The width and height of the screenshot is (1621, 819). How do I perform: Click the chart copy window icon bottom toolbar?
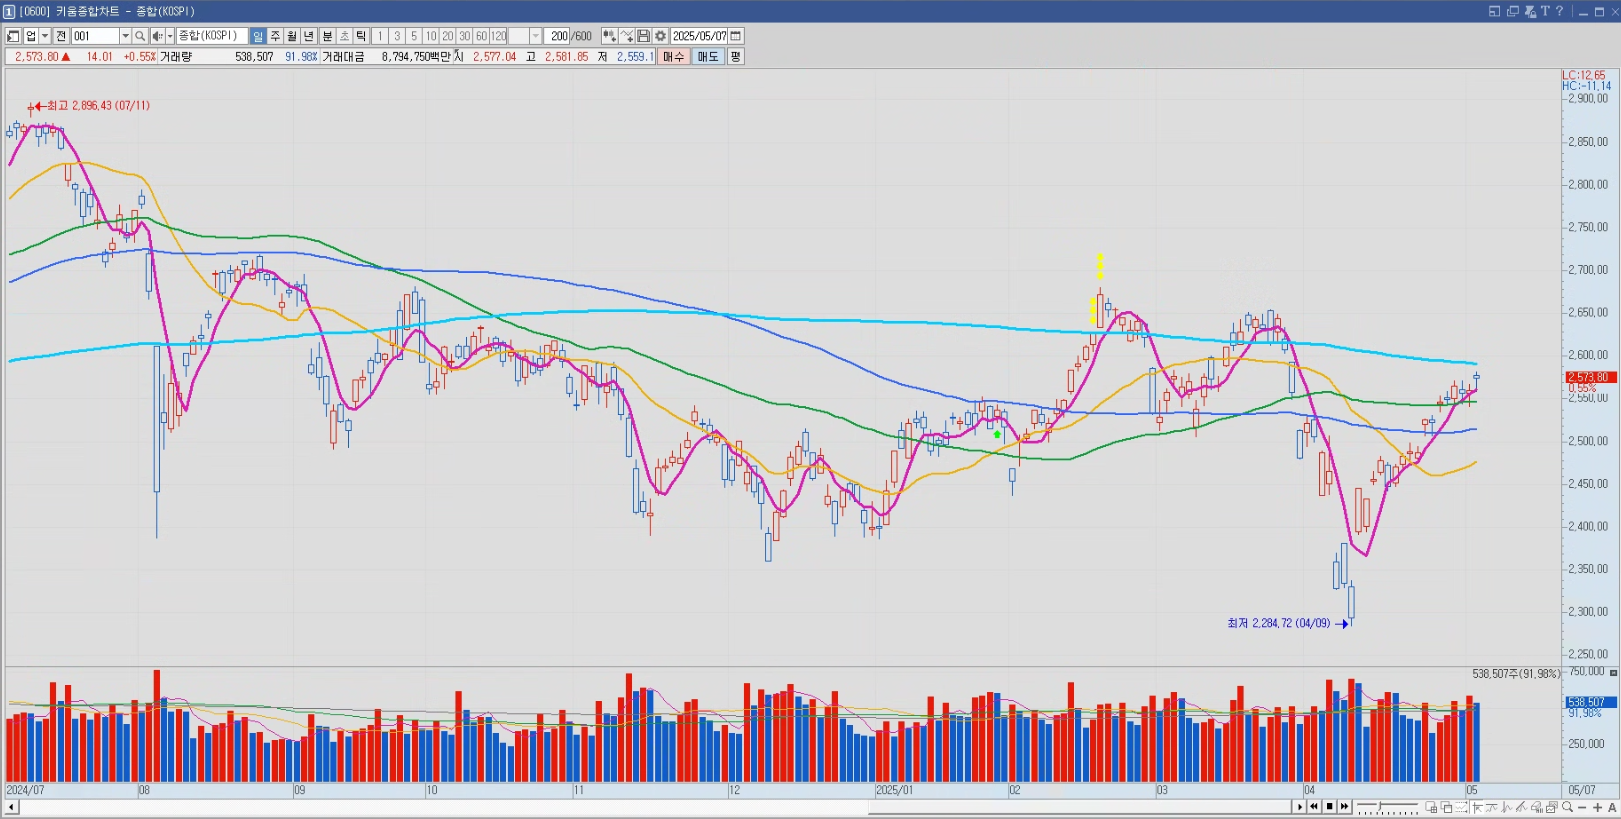click(x=1551, y=807)
